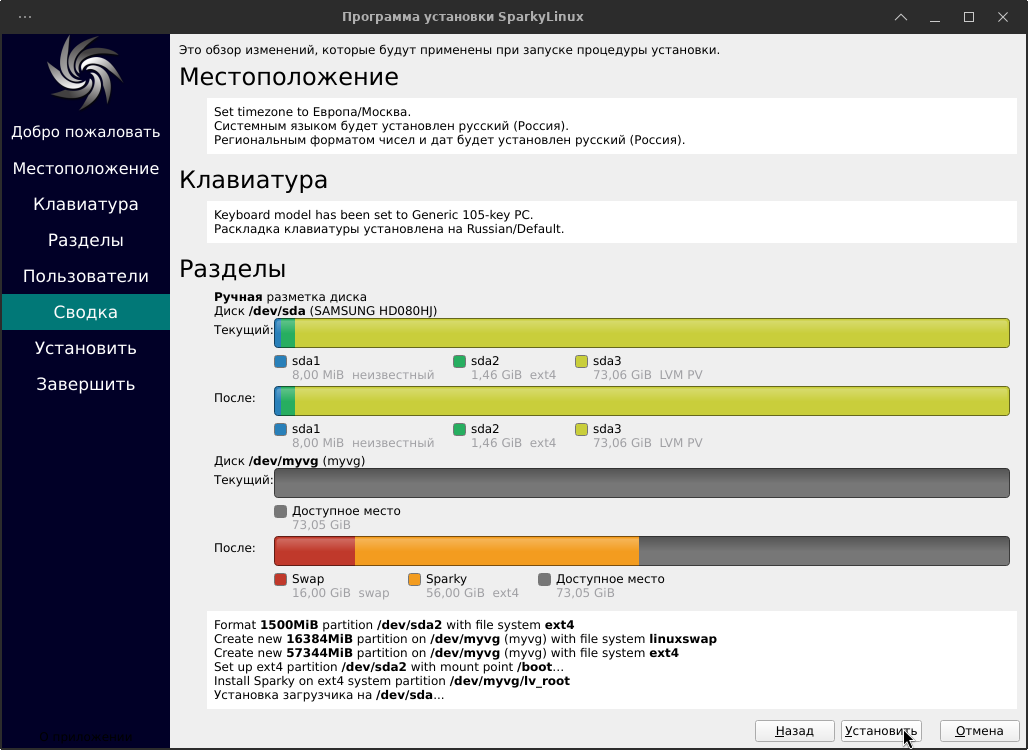This screenshot has width=1028, height=750.
Task: Open the window menu with three dots
Action: pyautogui.click(x=25, y=17)
